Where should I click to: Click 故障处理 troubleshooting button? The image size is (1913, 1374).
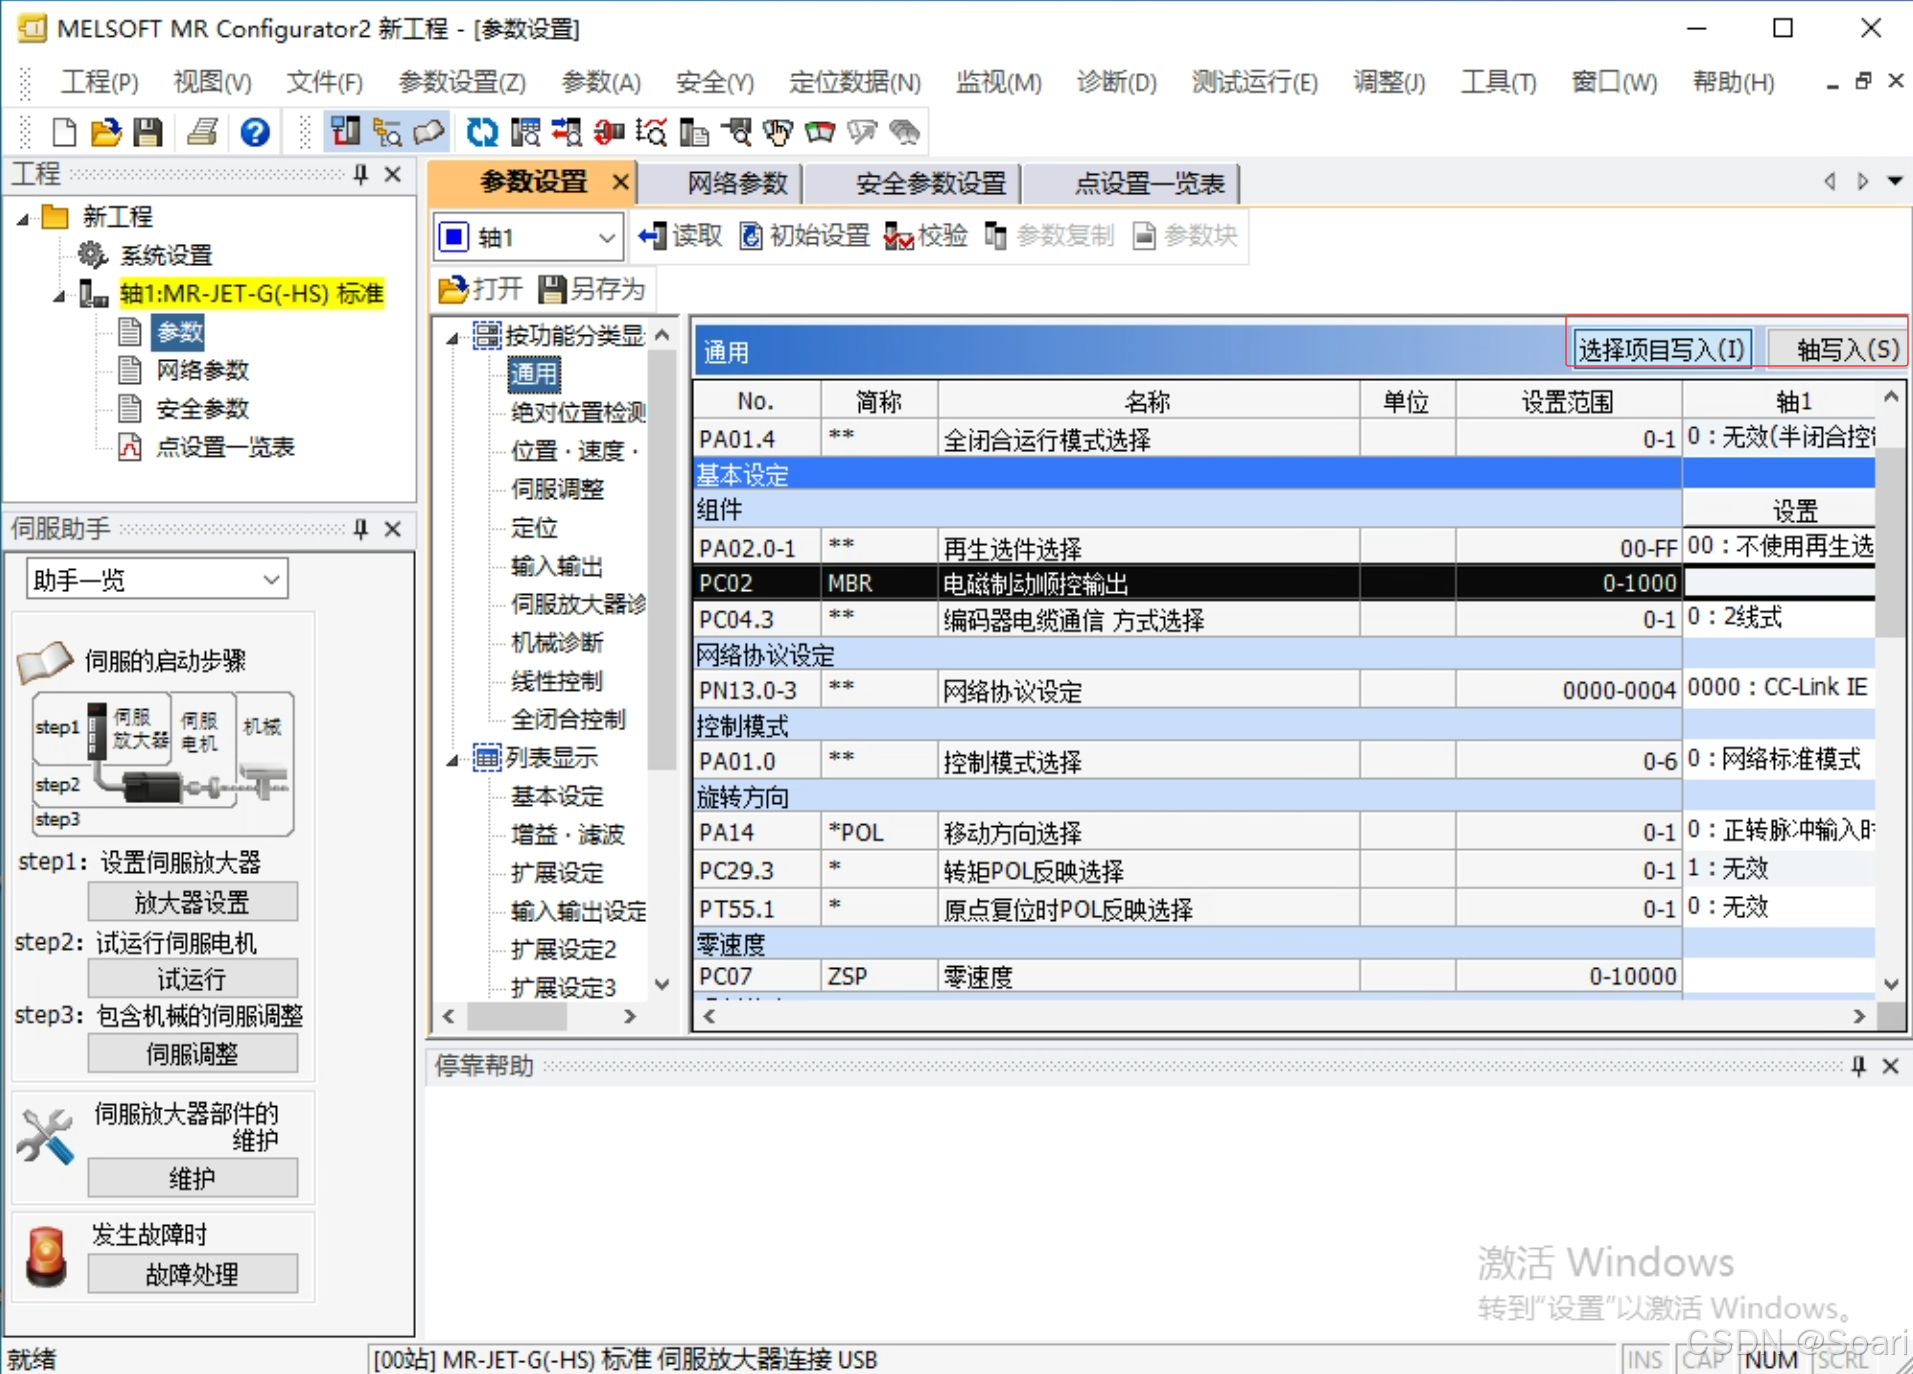[x=192, y=1274]
